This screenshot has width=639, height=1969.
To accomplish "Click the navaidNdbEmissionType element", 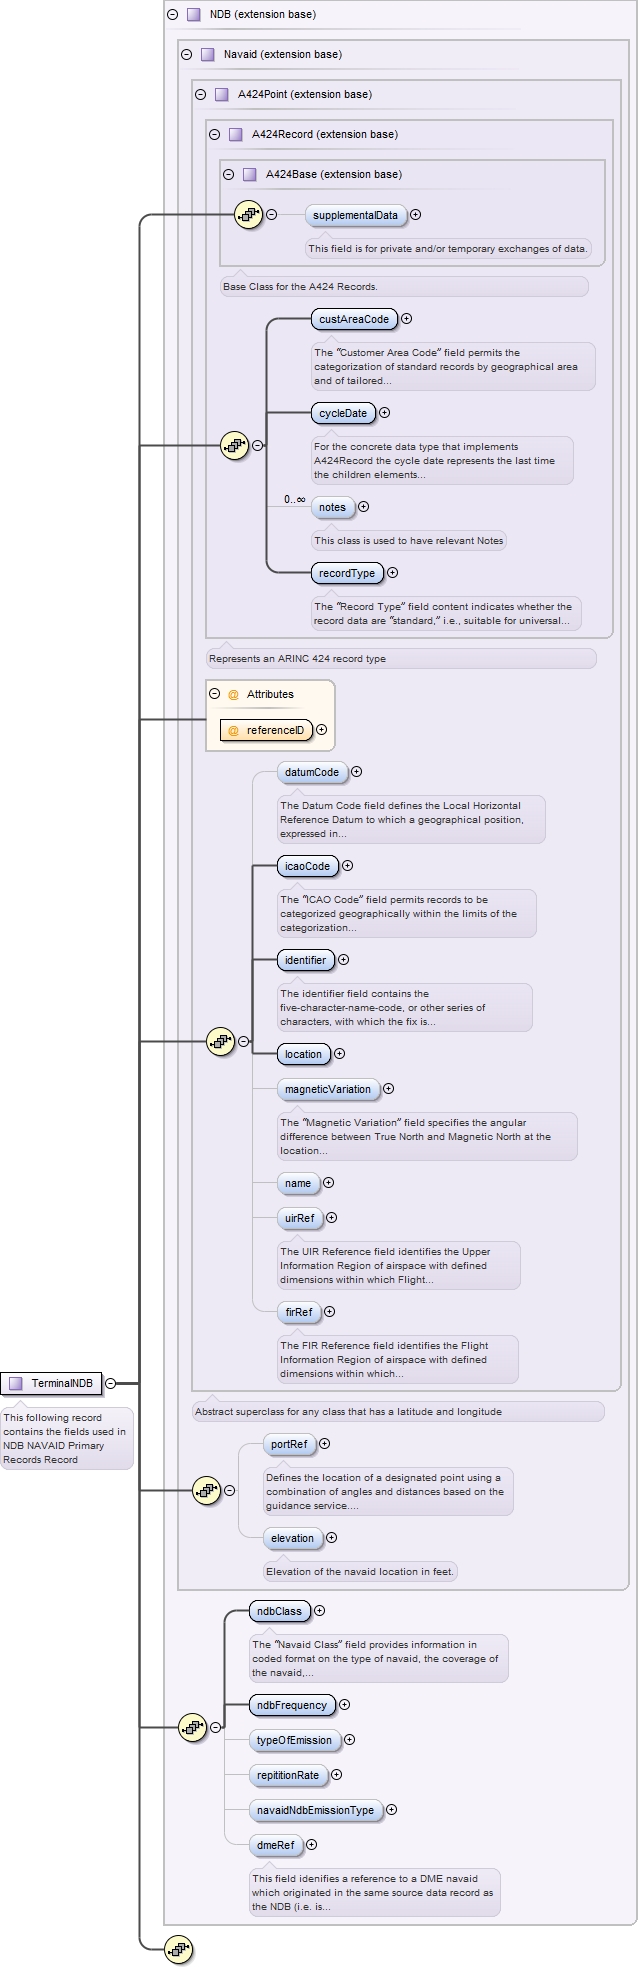I will pyautogui.click(x=315, y=1810).
